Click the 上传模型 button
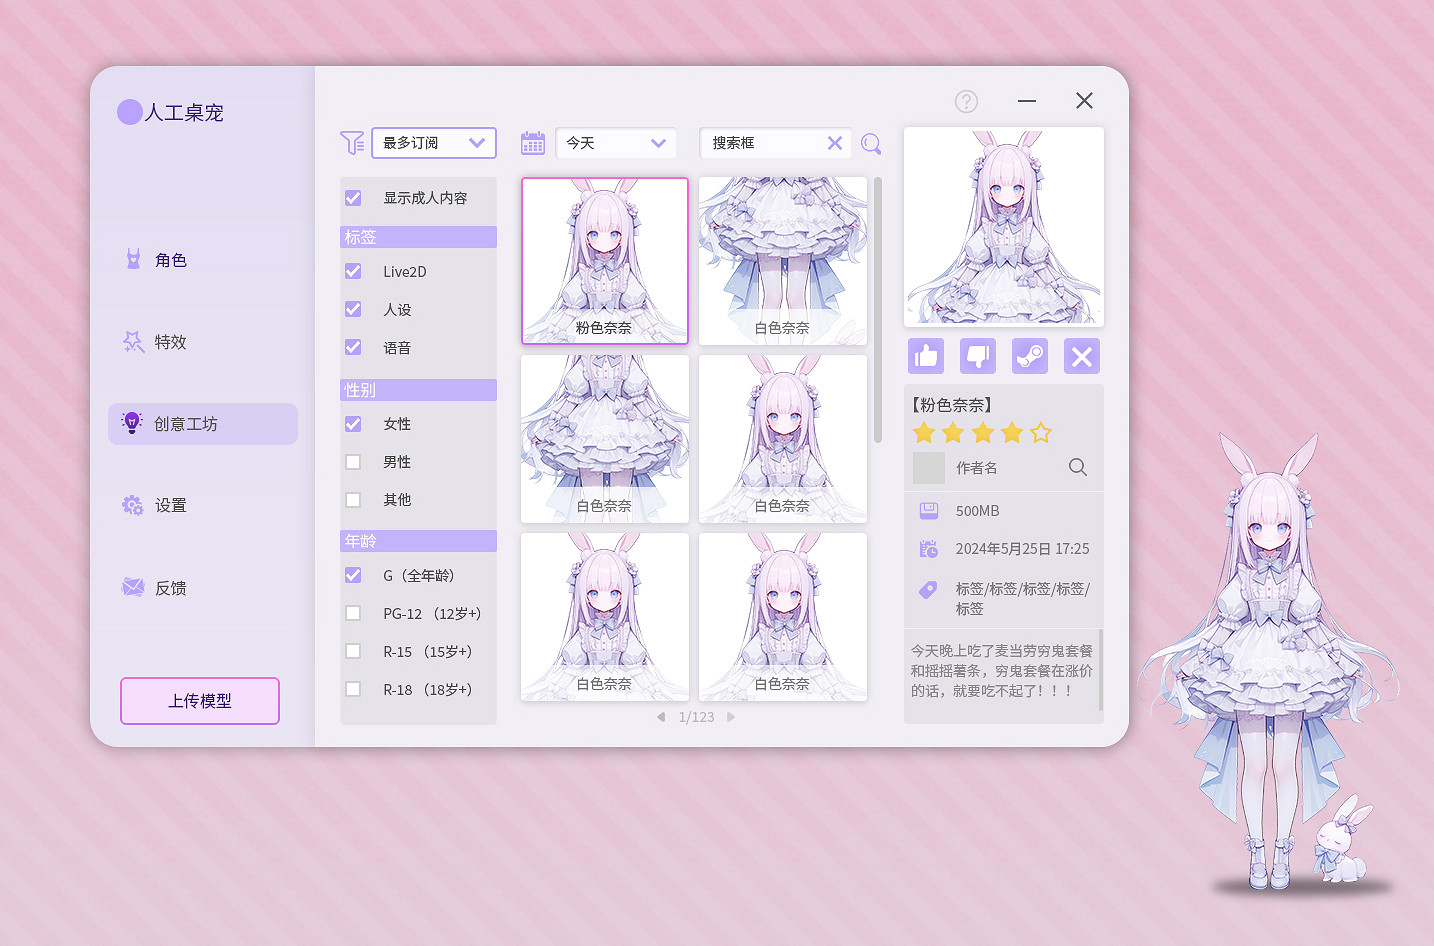1434x946 pixels. coord(199,700)
